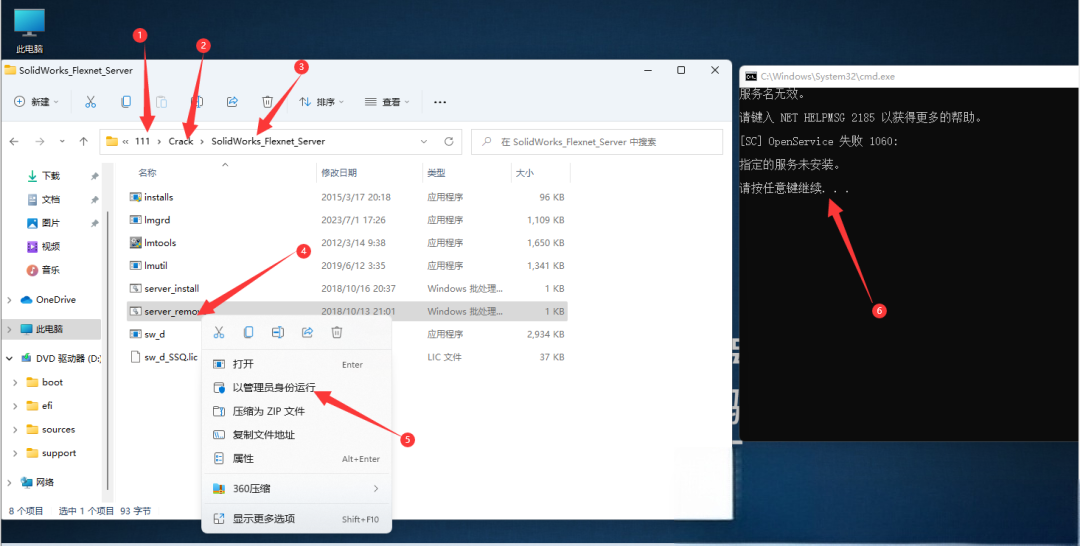Open the 排序 (Sort) dropdown
1080x546 pixels.
(x=321, y=102)
